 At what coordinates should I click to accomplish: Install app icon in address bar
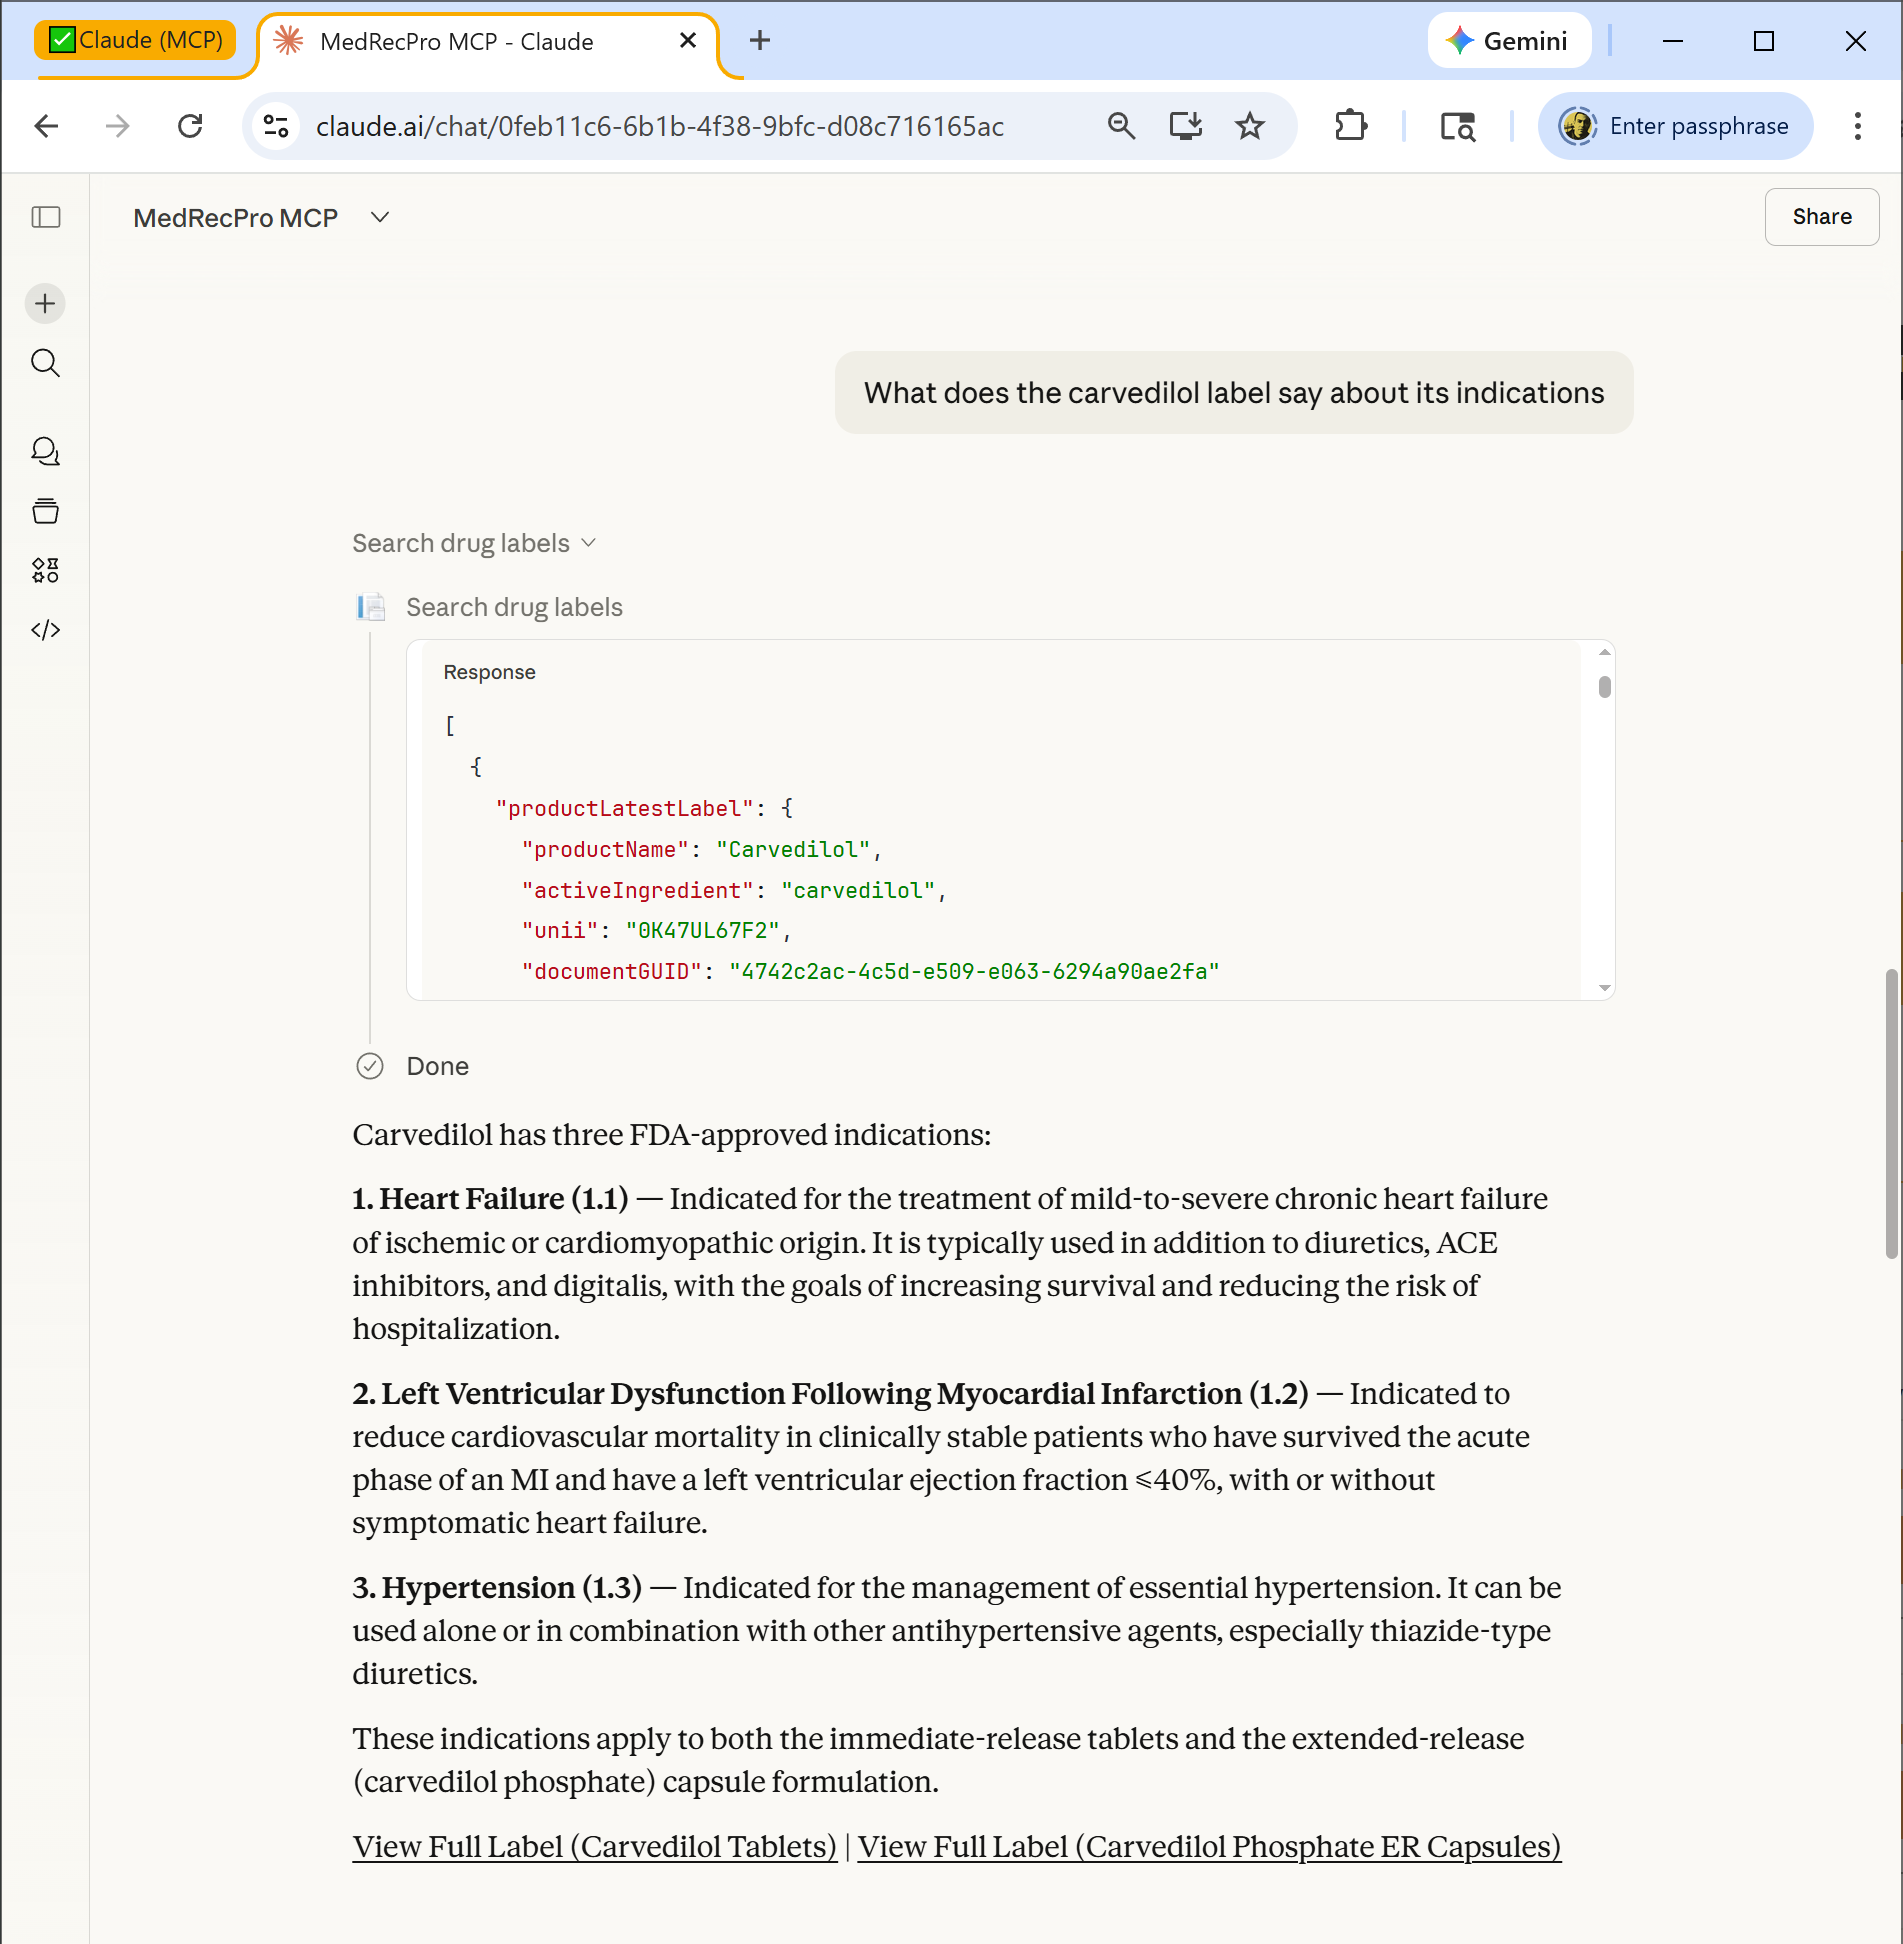[x=1186, y=126]
